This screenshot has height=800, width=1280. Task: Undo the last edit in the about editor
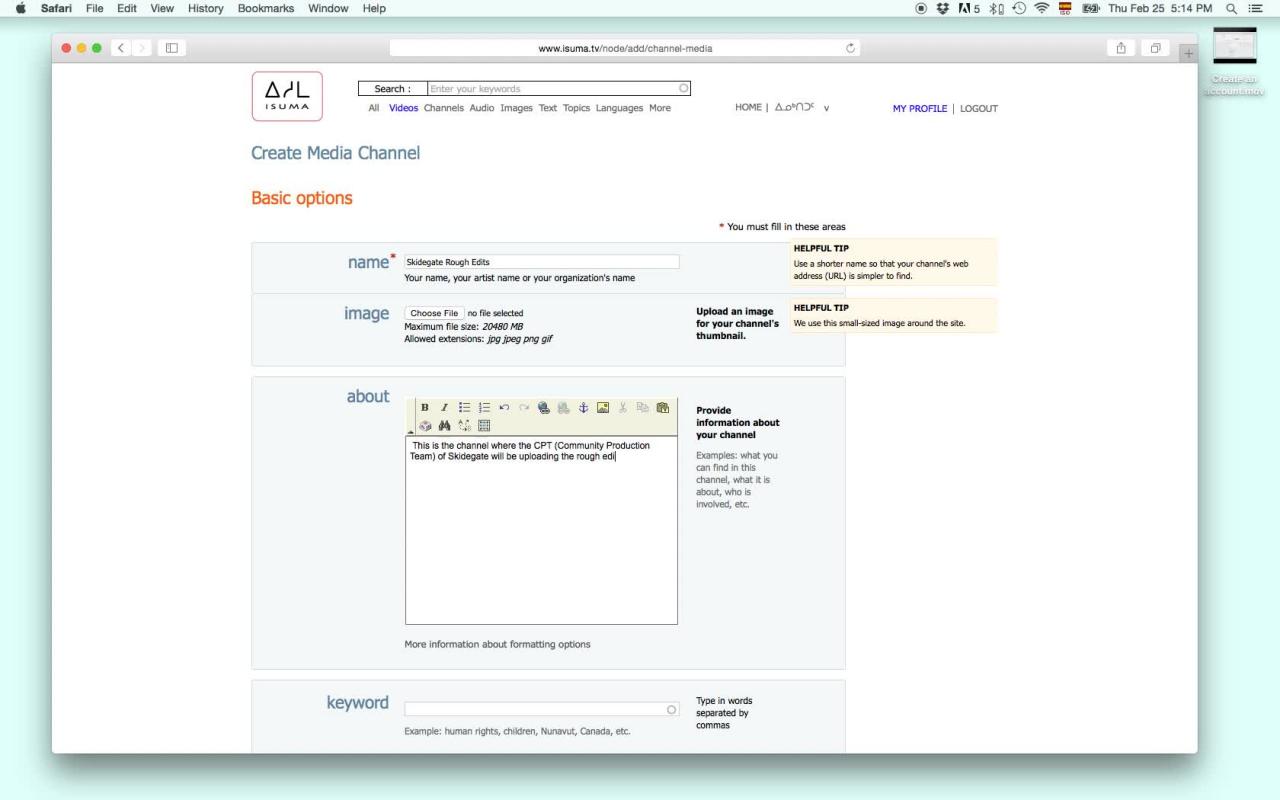[x=505, y=407]
